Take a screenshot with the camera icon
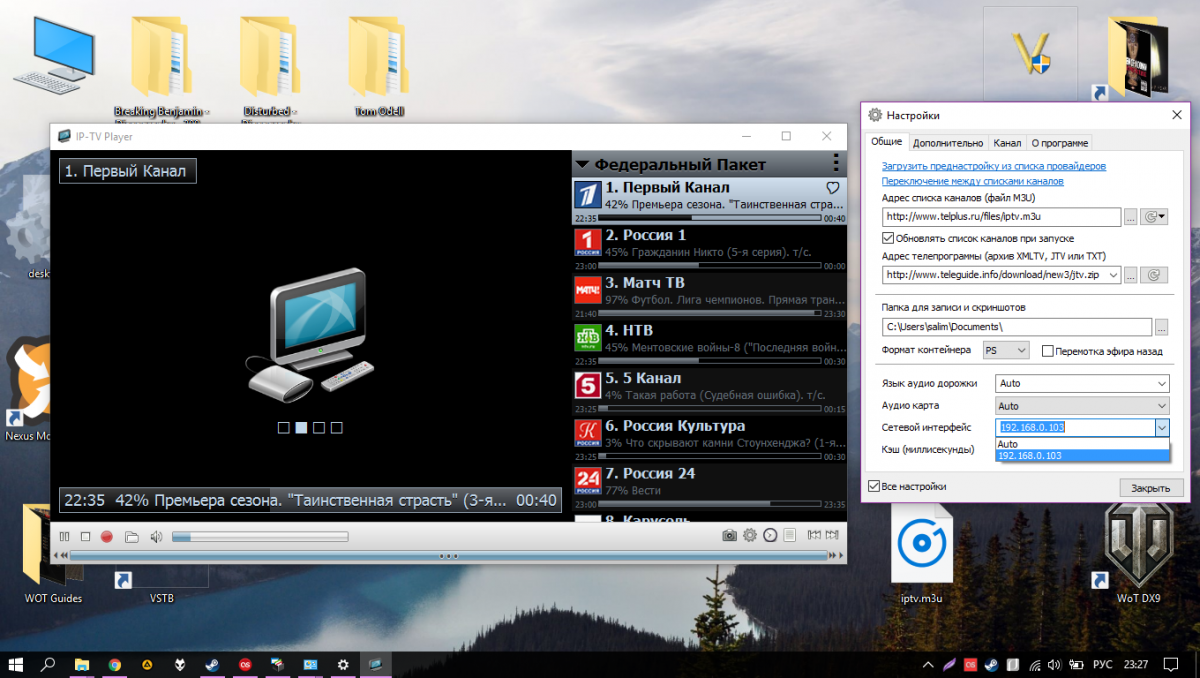Screen dimensions: 1200x678 pos(730,536)
